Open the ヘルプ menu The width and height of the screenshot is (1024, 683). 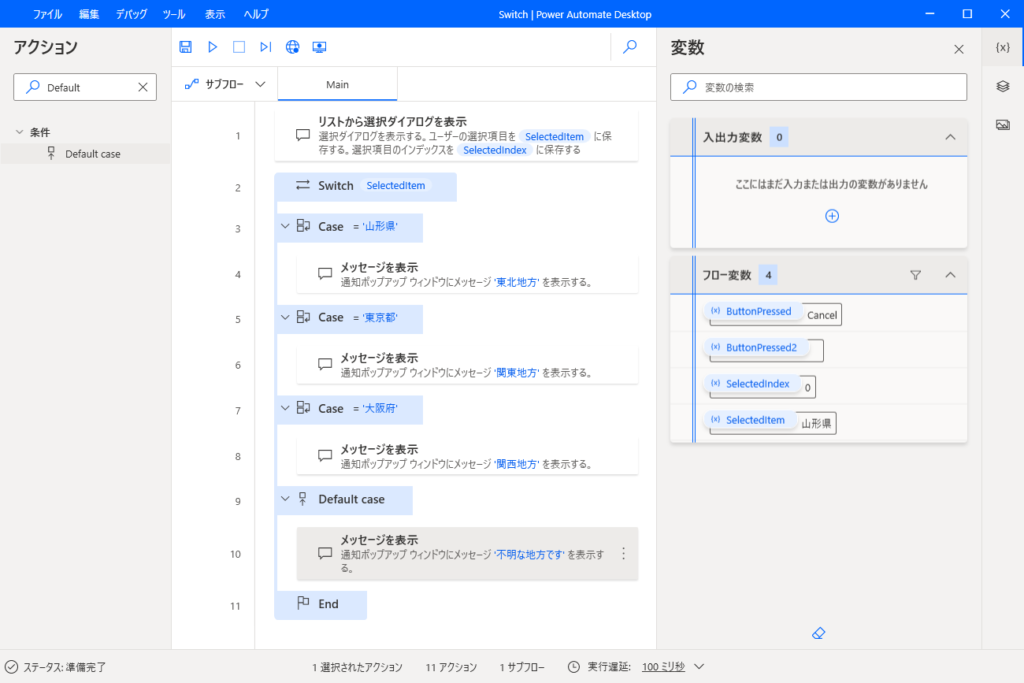click(x=255, y=14)
